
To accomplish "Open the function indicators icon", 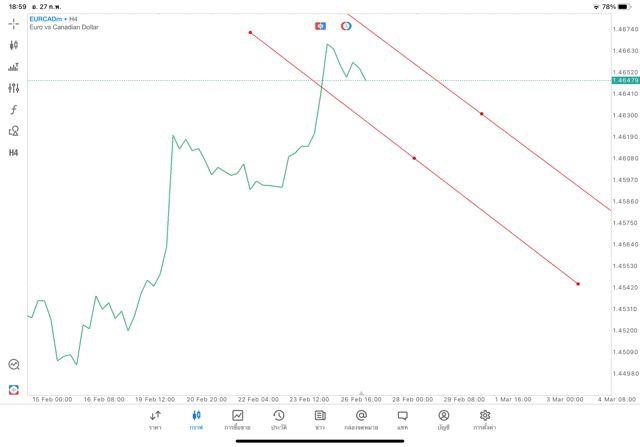I will pos(13,110).
